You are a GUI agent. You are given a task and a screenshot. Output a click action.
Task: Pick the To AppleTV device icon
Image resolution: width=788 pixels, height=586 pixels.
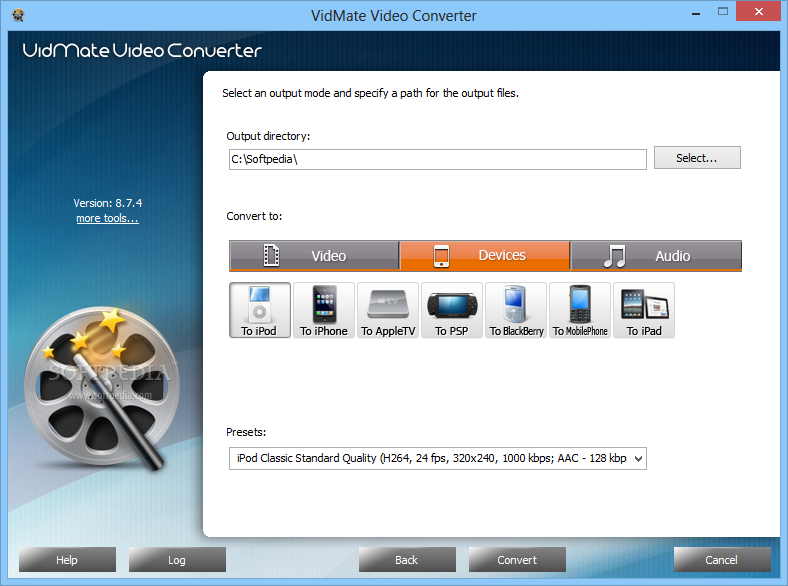click(x=387, y=310)
